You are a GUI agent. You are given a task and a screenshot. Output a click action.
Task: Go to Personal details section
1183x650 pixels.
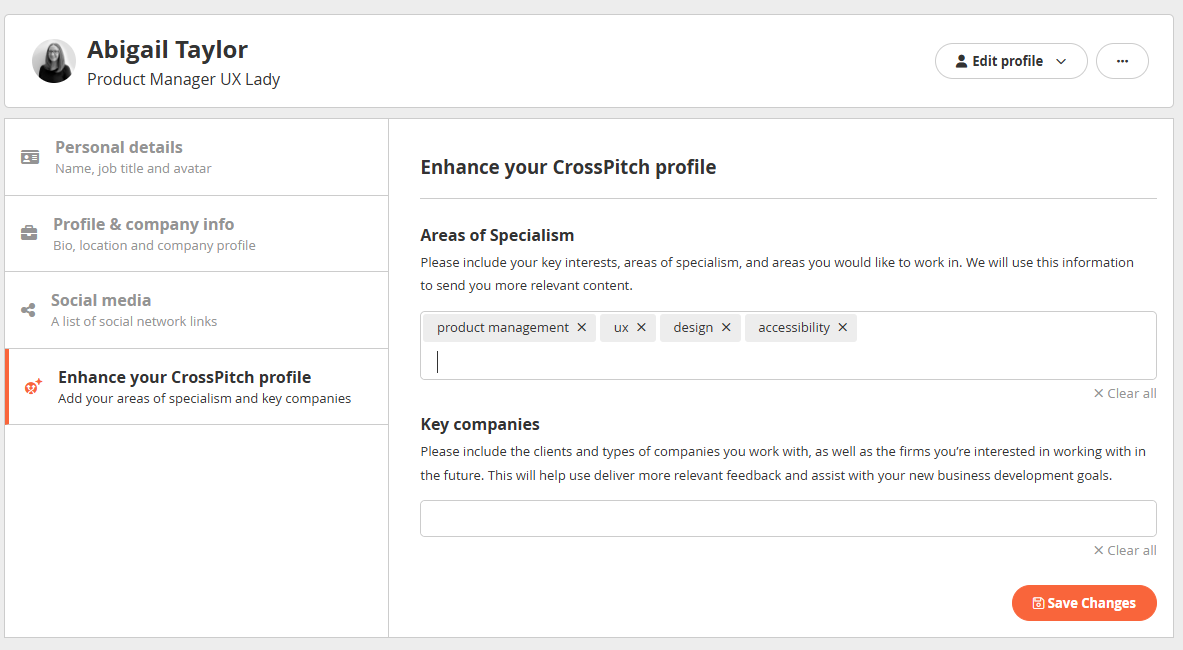[197, 157]
